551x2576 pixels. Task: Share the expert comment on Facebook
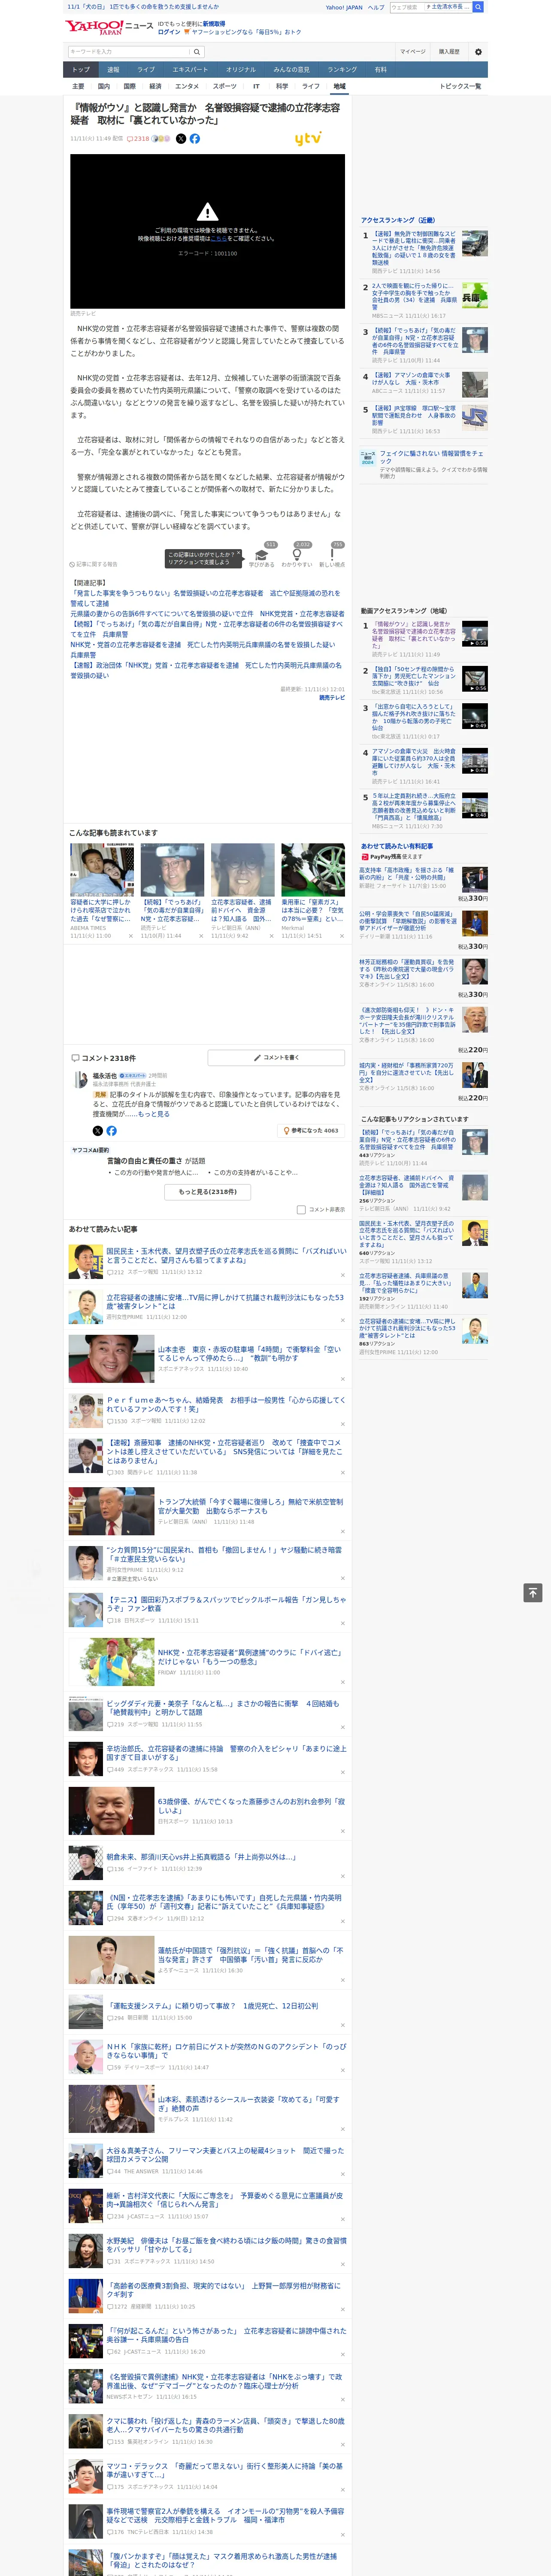111,1131
